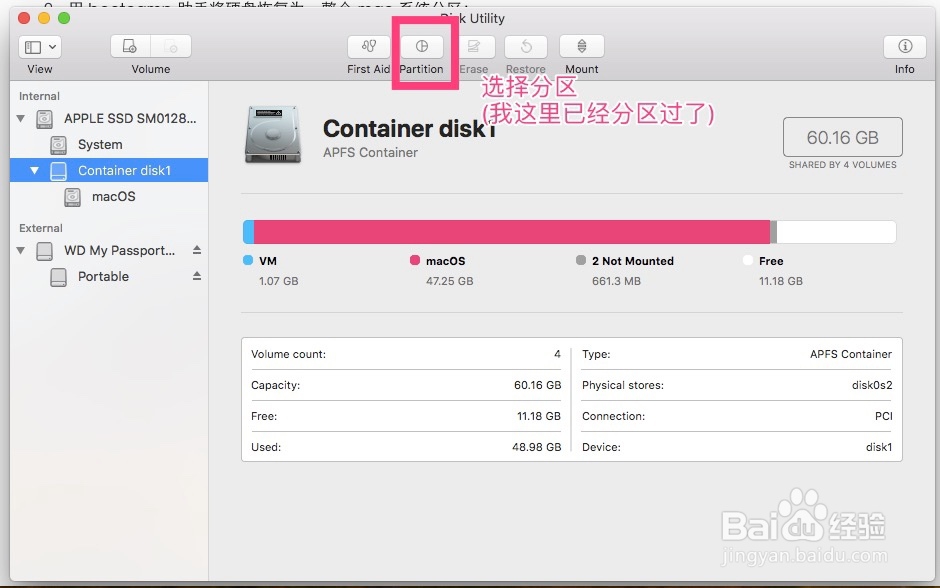The image size is (940, 588).
Task: Click the Portable volume drive icon
Action: click(58, 277)
